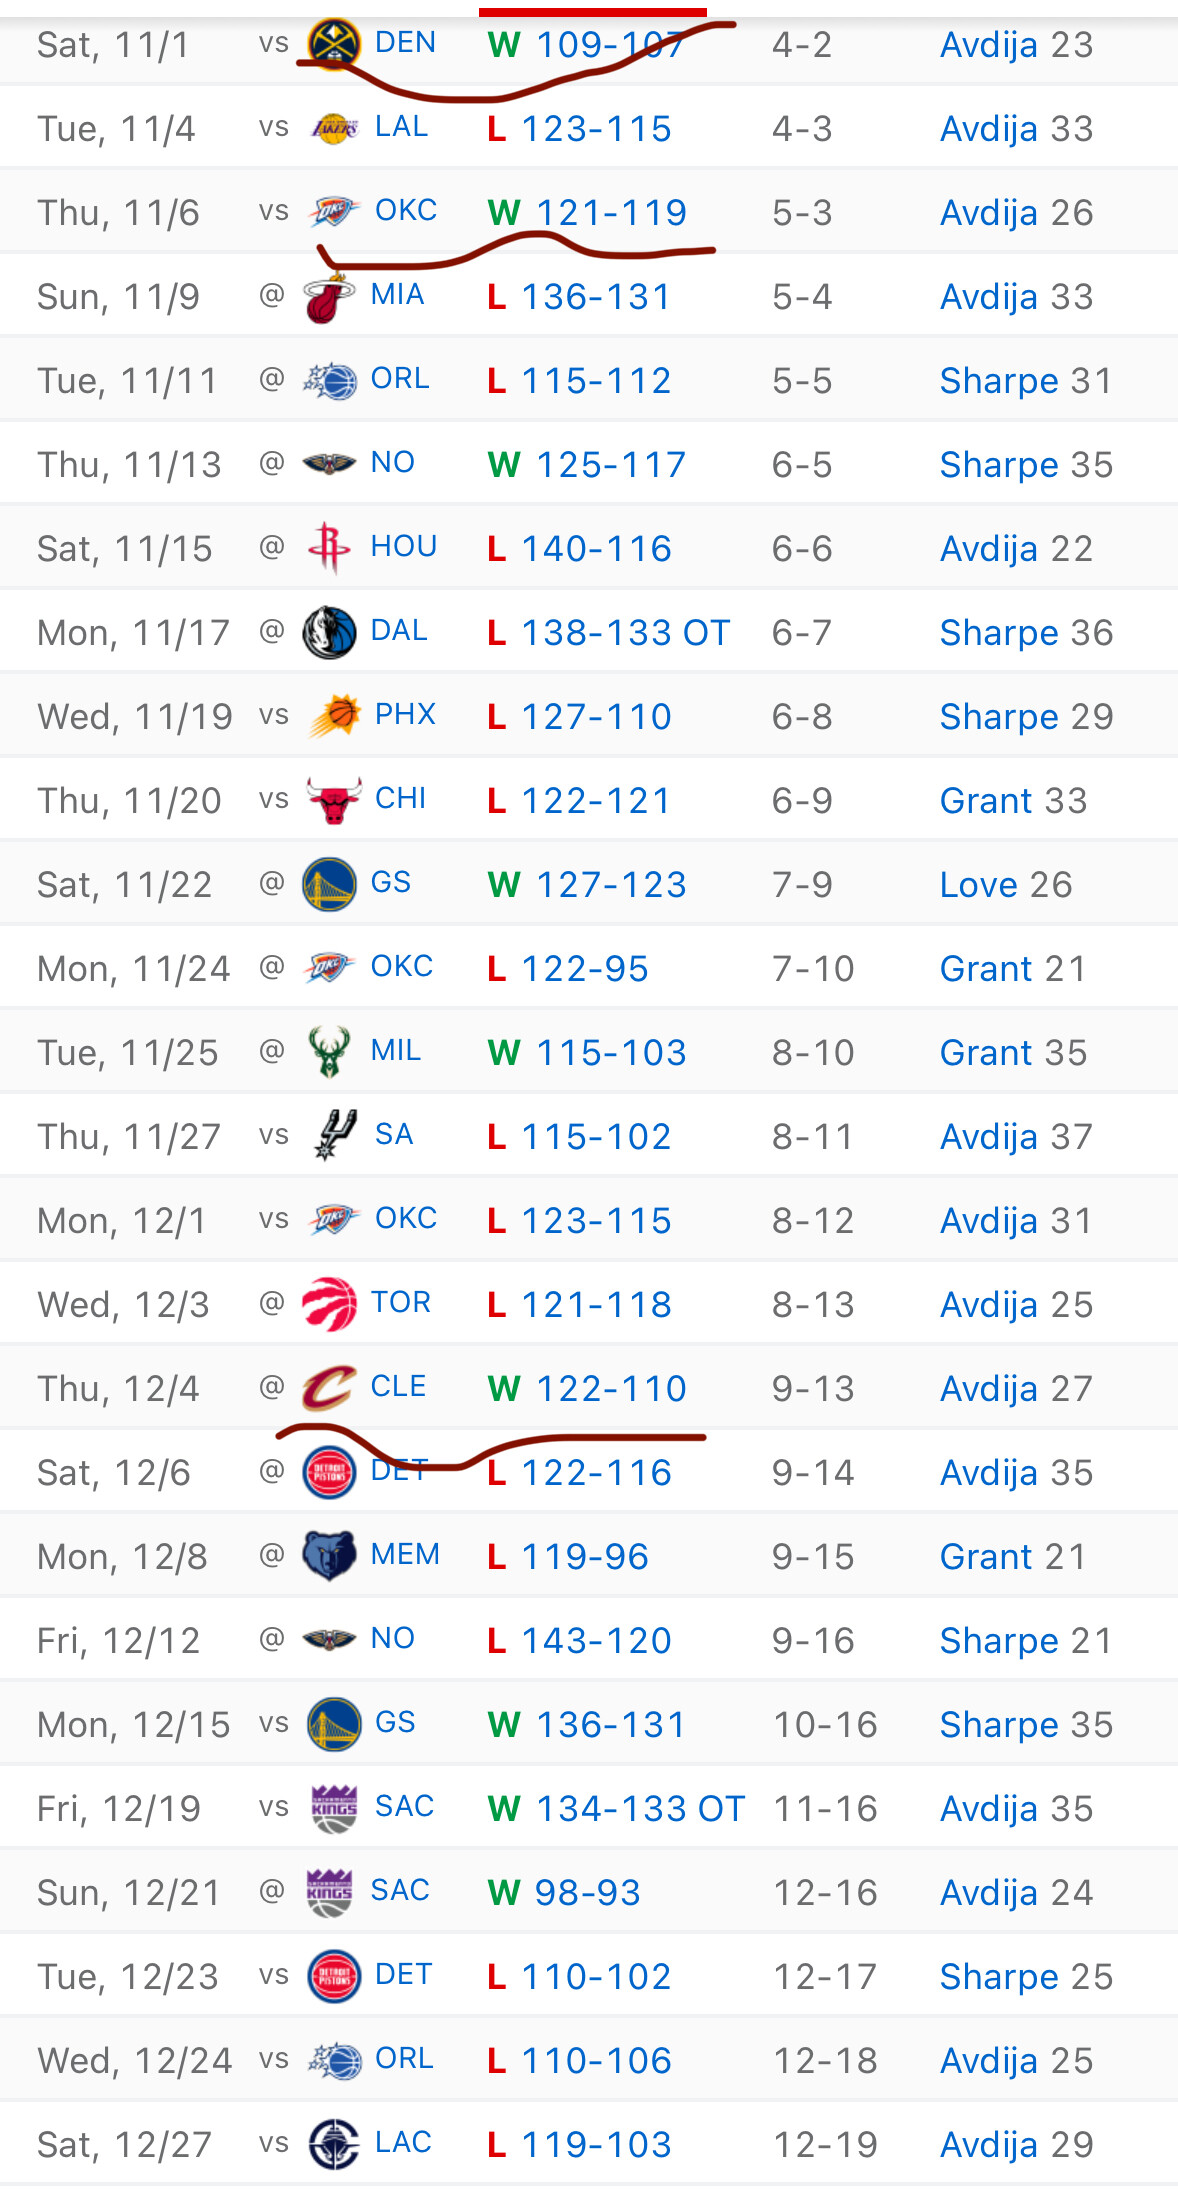This screenshot has width=1178, height=2191.
Task: Click the San Antonio Spurs logo icon
Action: click(x=334, y=1136)
